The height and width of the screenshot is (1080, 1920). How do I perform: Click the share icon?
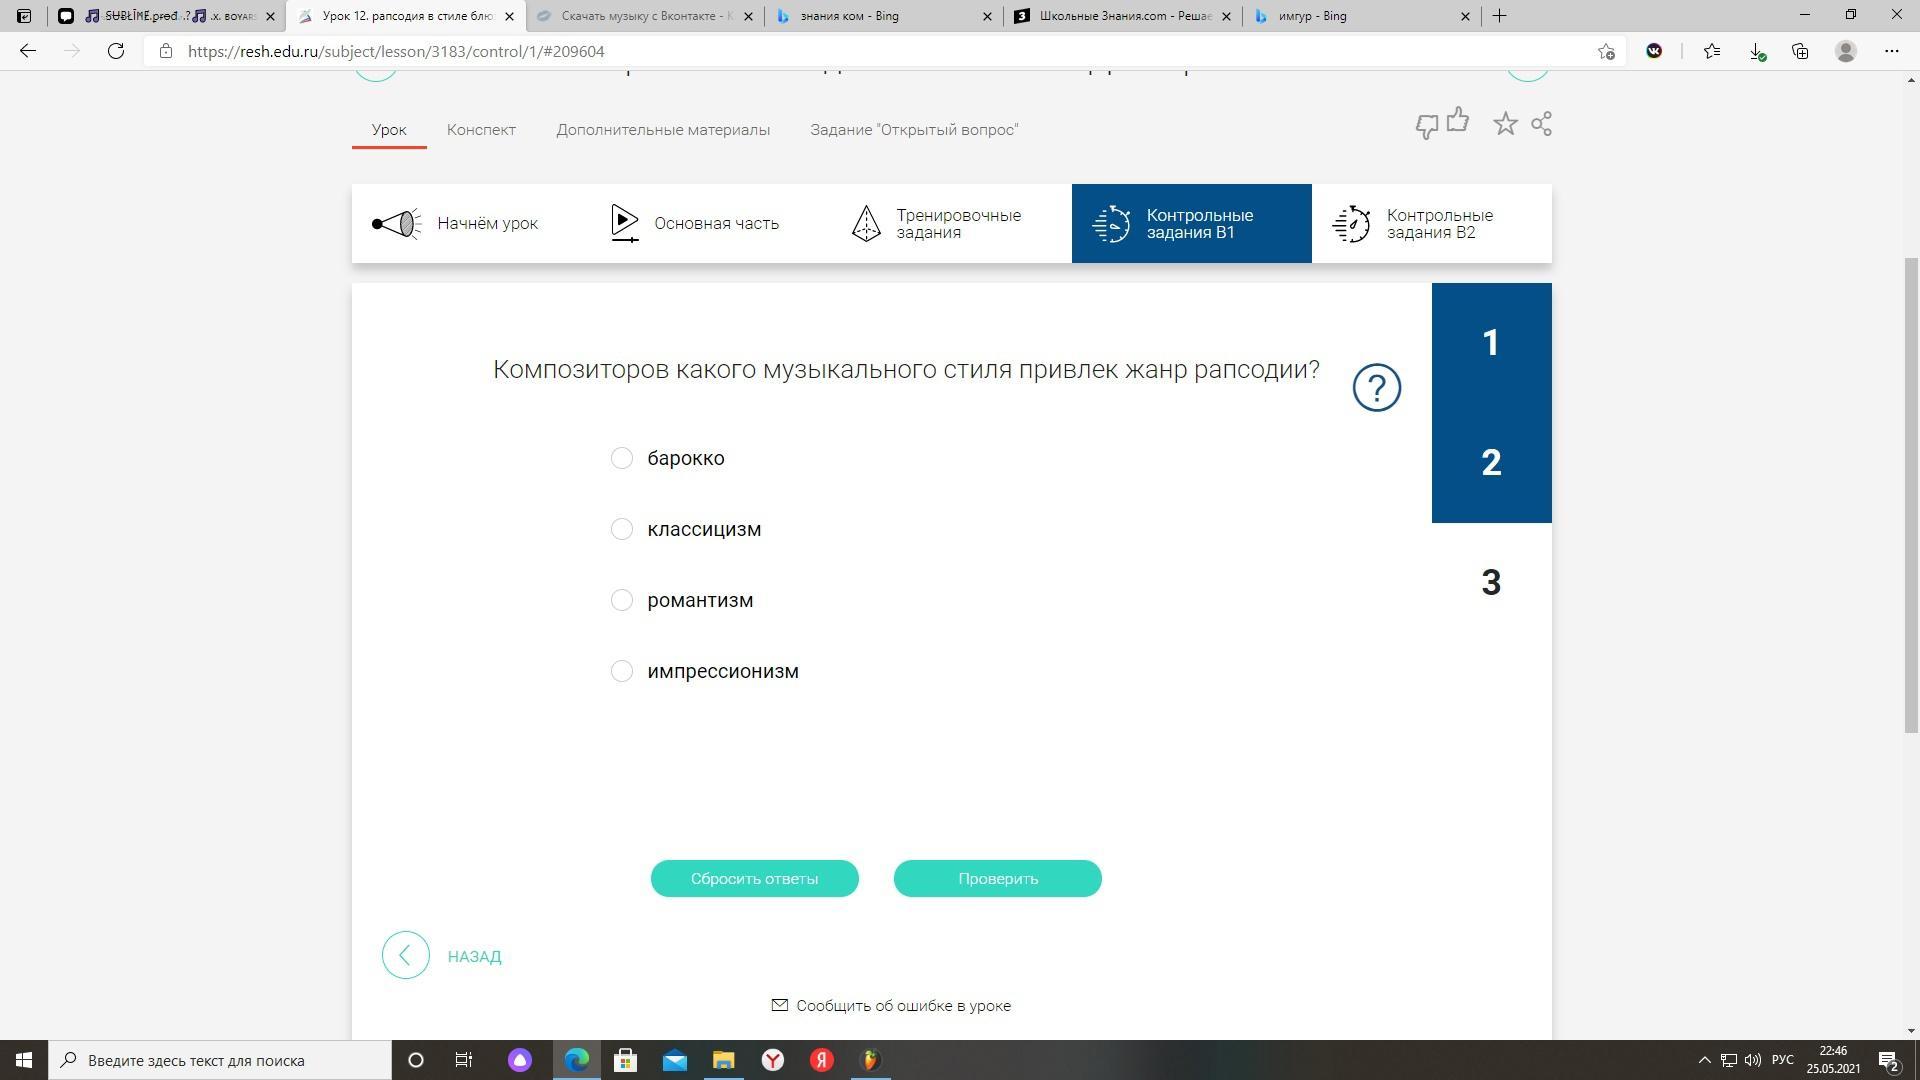(1541, 124)
